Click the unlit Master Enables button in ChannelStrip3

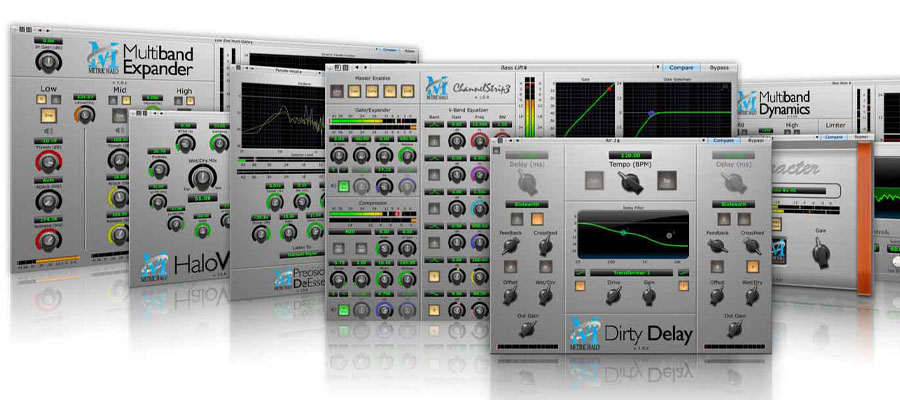click(337, 91)
